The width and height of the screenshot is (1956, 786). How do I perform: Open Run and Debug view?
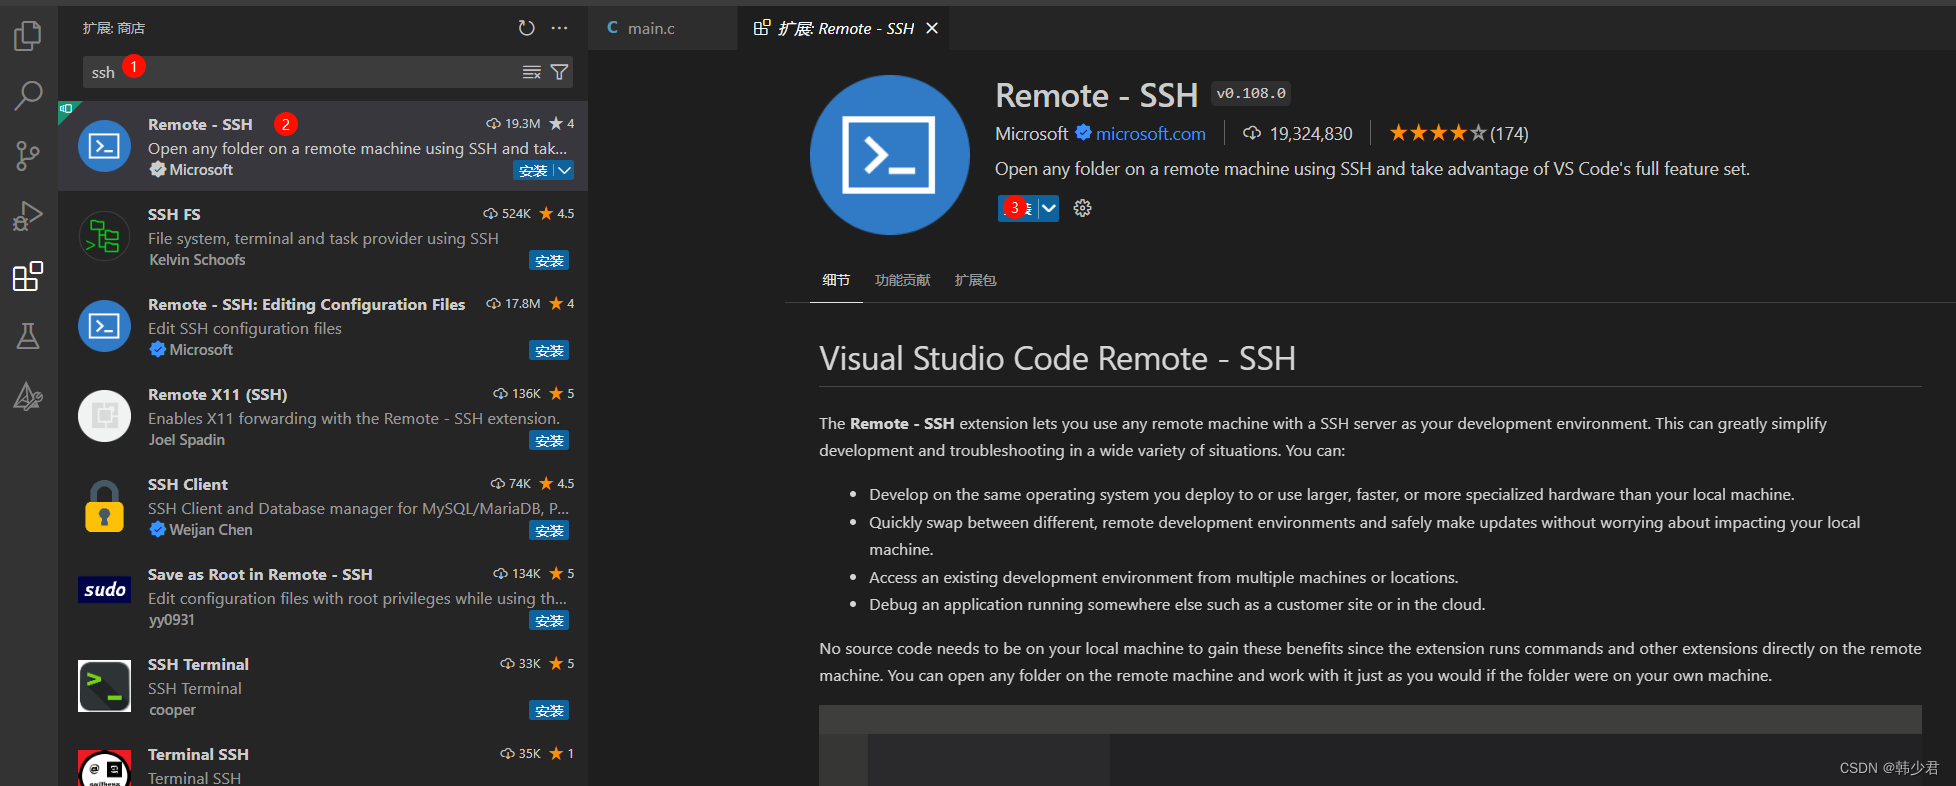click(x=28, y=216)
